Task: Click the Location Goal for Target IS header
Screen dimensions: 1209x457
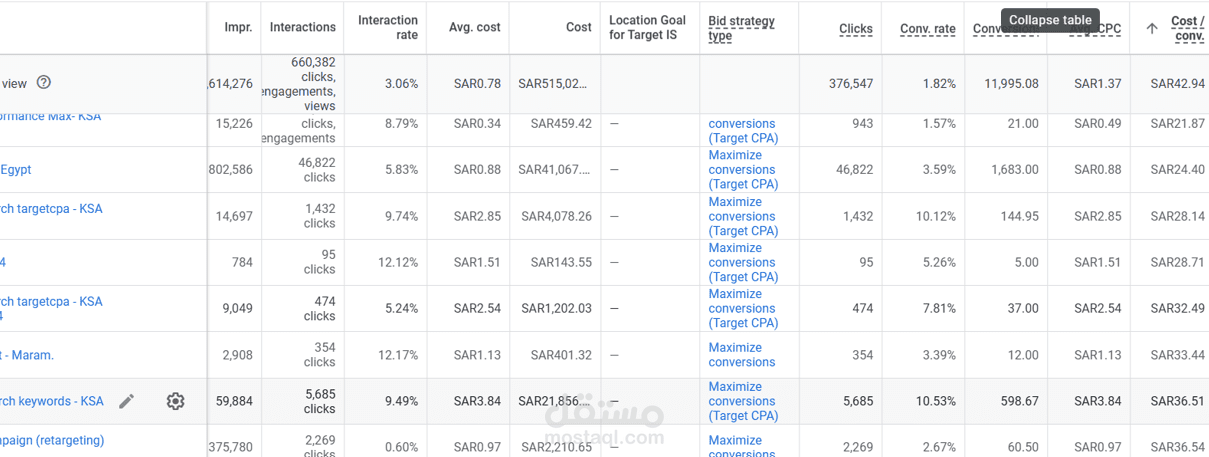Action: coord(647,27)
